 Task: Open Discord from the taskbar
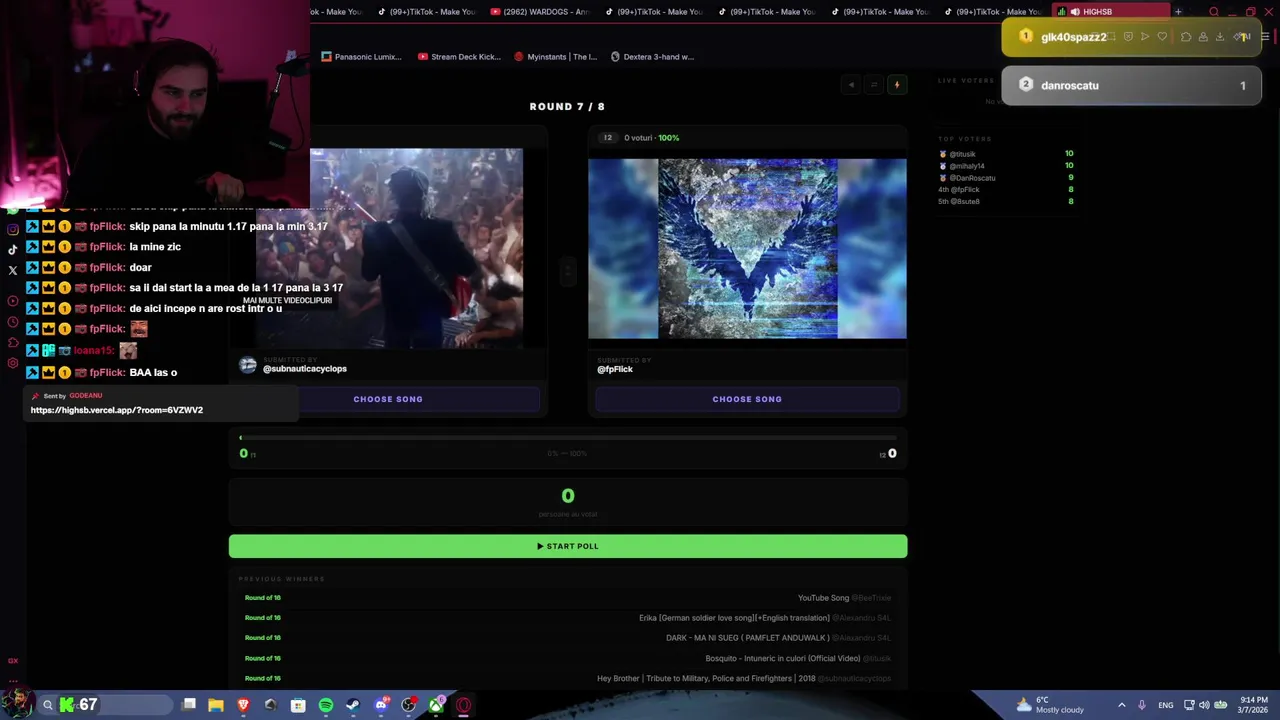click(x=381, y=705)
